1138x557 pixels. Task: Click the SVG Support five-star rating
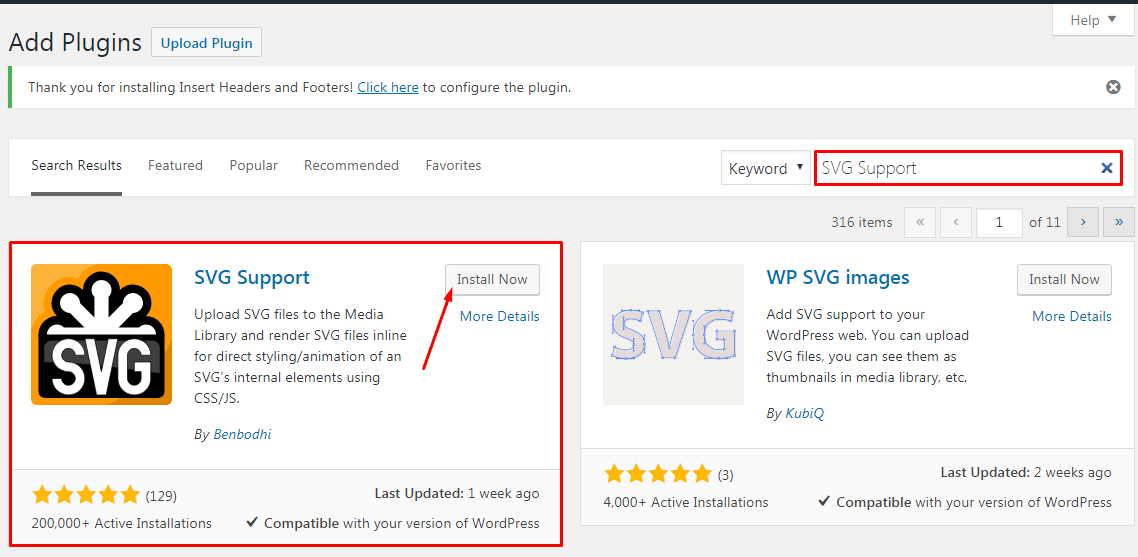click(86, 496)
